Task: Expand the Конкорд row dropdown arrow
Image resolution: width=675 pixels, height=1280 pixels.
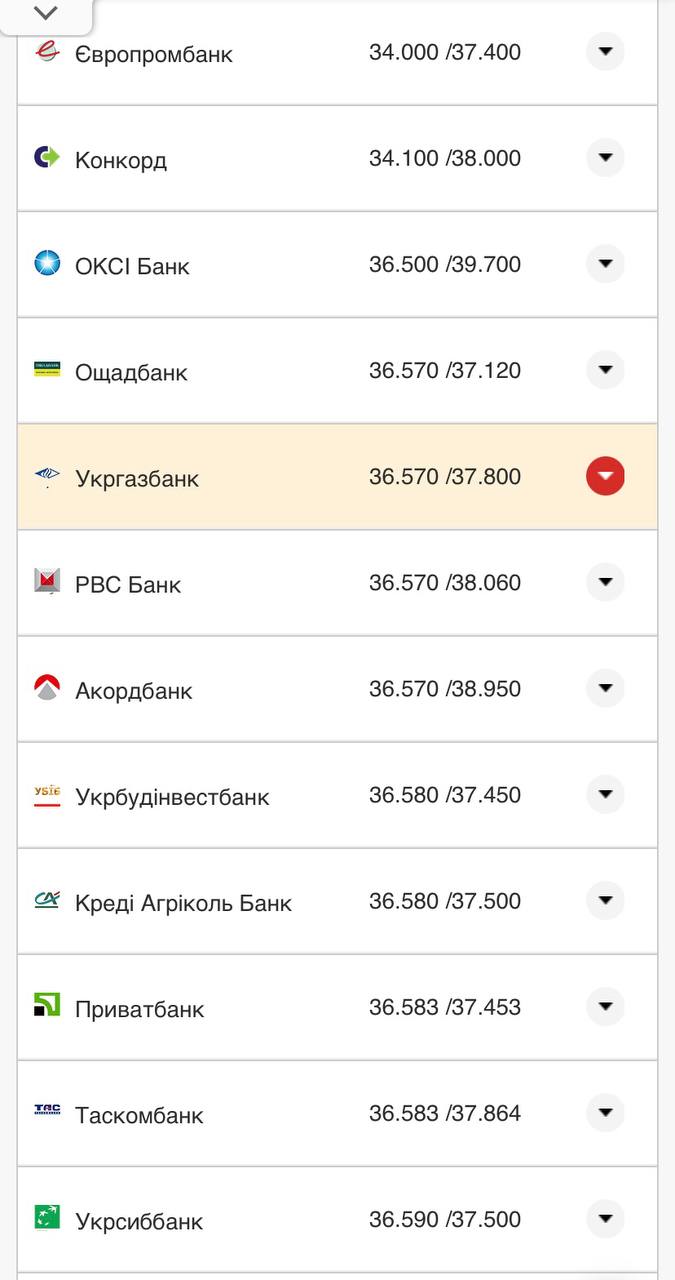Action: tap(605, 157)
